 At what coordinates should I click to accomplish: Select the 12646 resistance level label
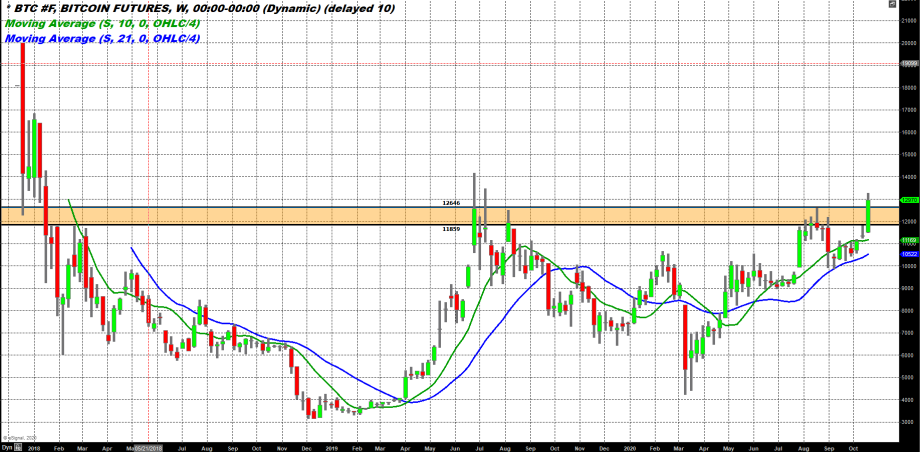point(450,203)
